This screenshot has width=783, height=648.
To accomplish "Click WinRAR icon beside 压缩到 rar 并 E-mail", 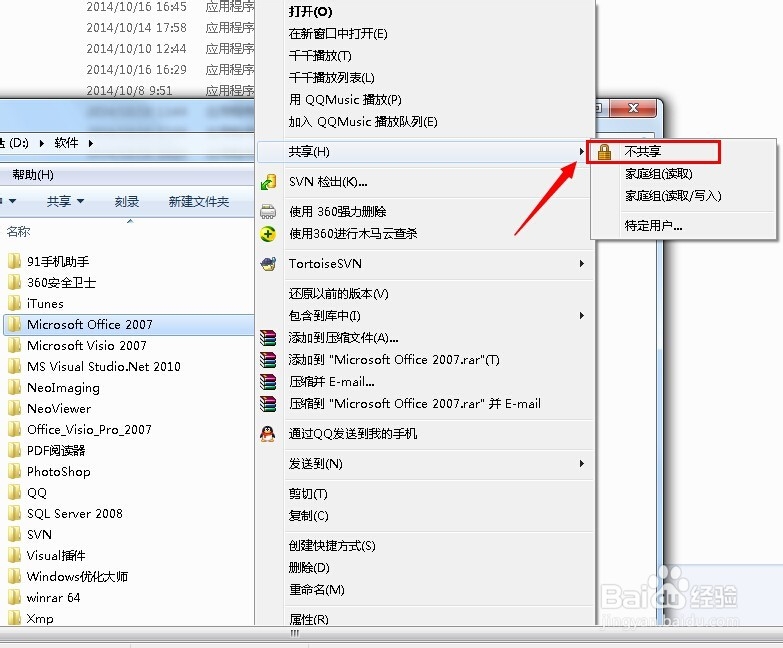I will pyautogui.click(x=268, y=404).
